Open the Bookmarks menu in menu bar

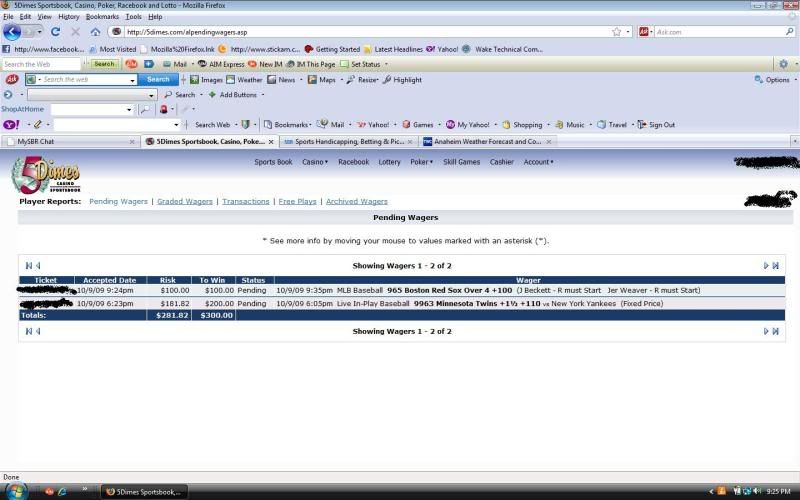pos(102,17)
